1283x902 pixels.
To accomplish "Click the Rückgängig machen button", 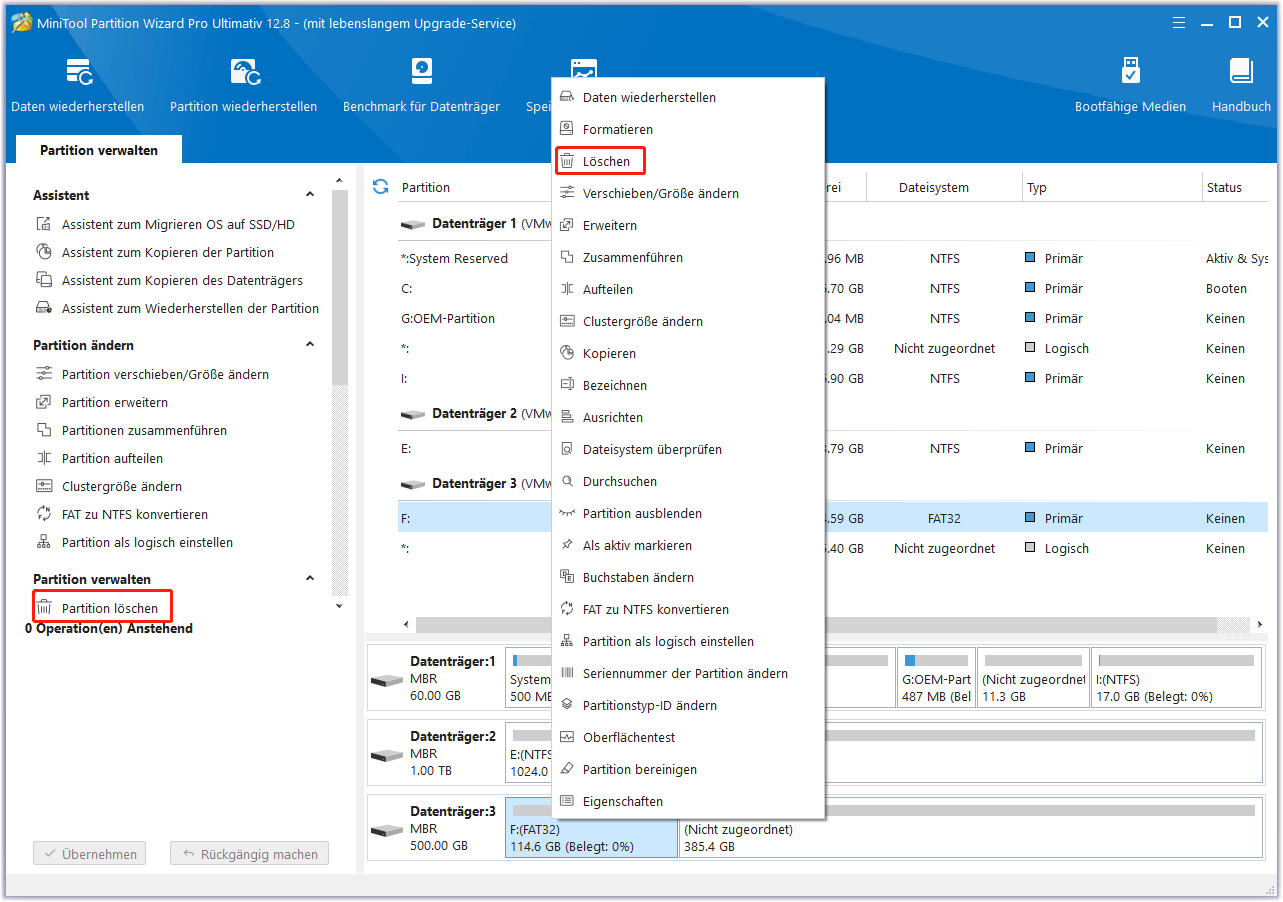I will [x=249, y=855].
